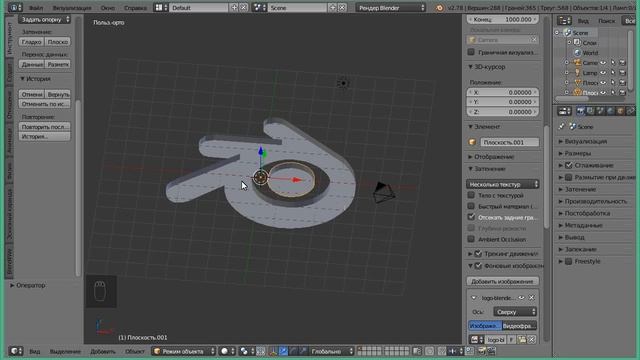Toggle Lamp renderability camera icon in outliner
The width and height of the screenshot is (640, 360).
tap(622, 73)
